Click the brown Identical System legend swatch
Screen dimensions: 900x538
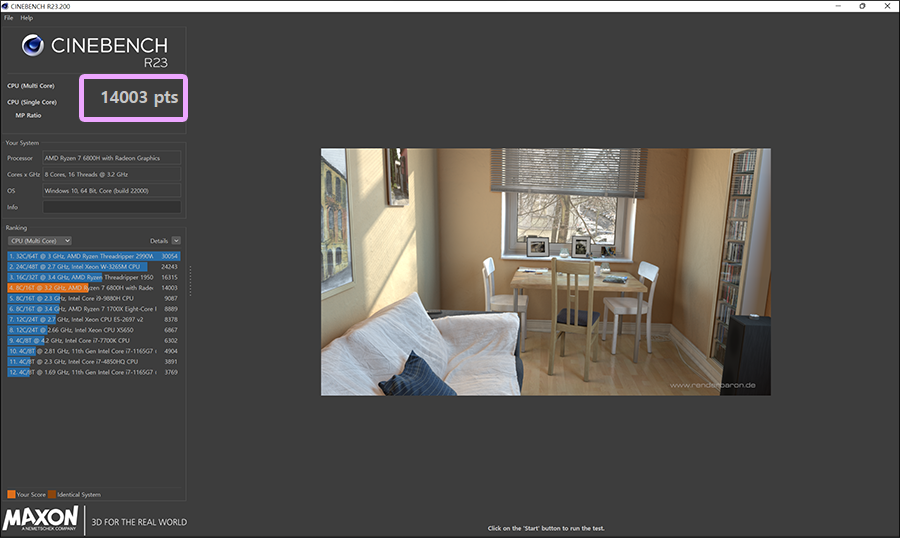pyautogui.click(x=52, y=494)
